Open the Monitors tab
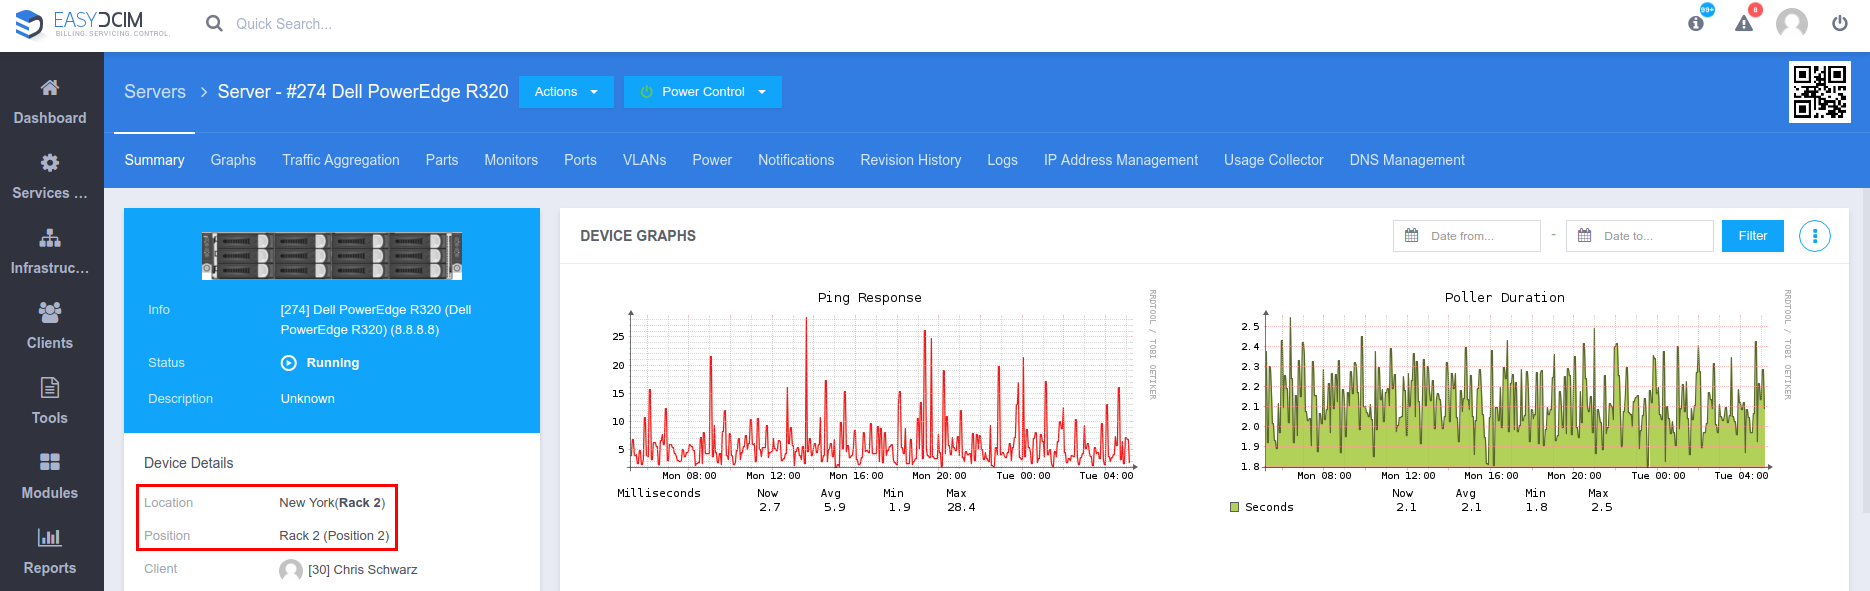 (511, 160)
